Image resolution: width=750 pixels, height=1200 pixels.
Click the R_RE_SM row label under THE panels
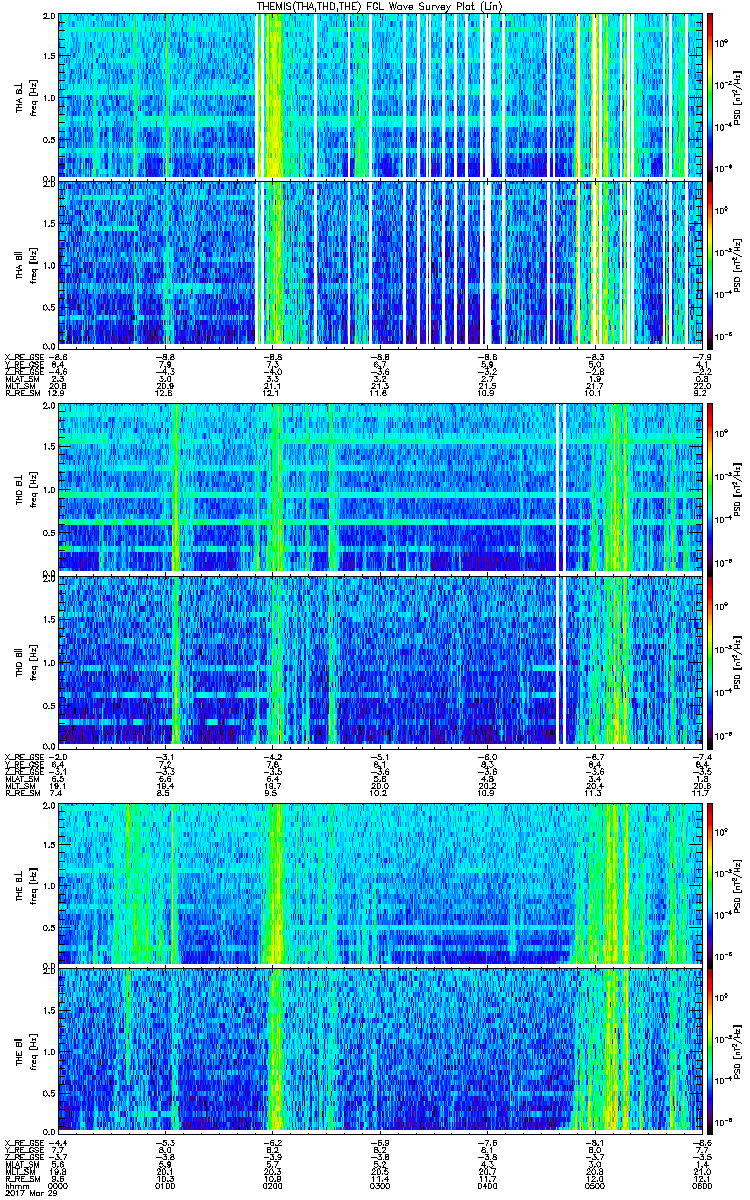tap(21, 1179)
